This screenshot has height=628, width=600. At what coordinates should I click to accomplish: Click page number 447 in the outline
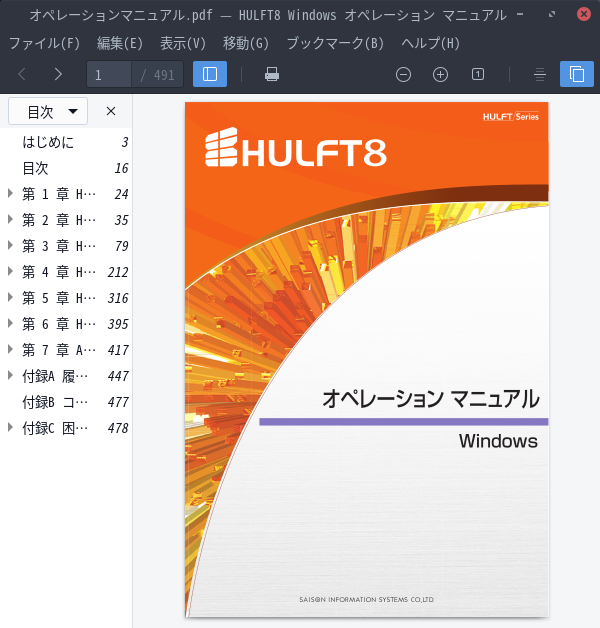(118, 376)
